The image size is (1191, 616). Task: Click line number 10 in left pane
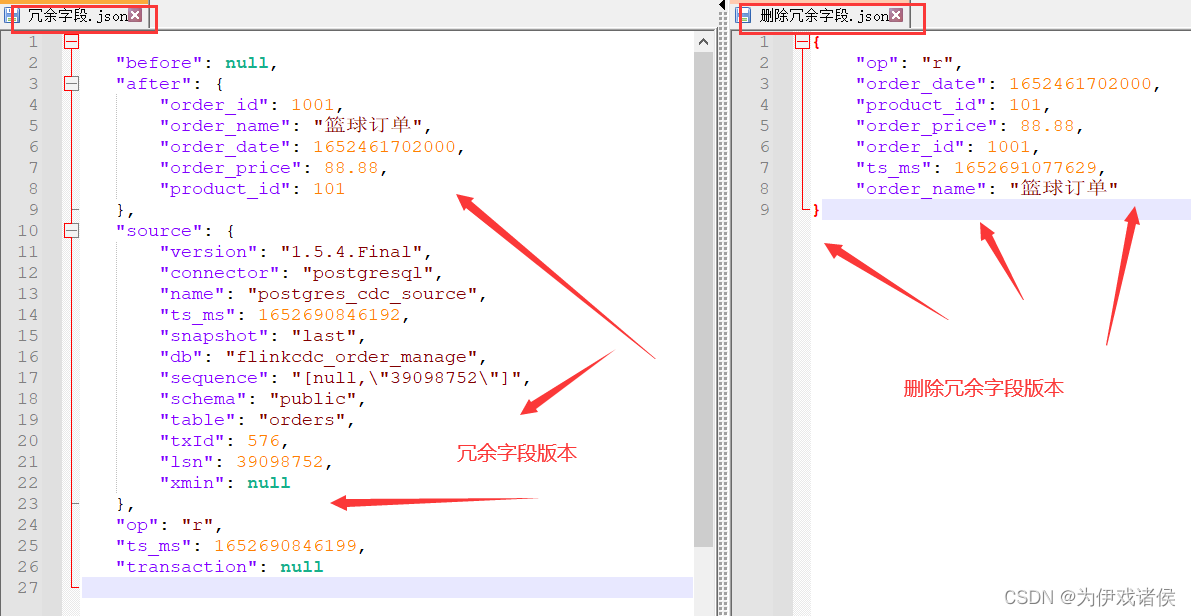pos(28,230)
